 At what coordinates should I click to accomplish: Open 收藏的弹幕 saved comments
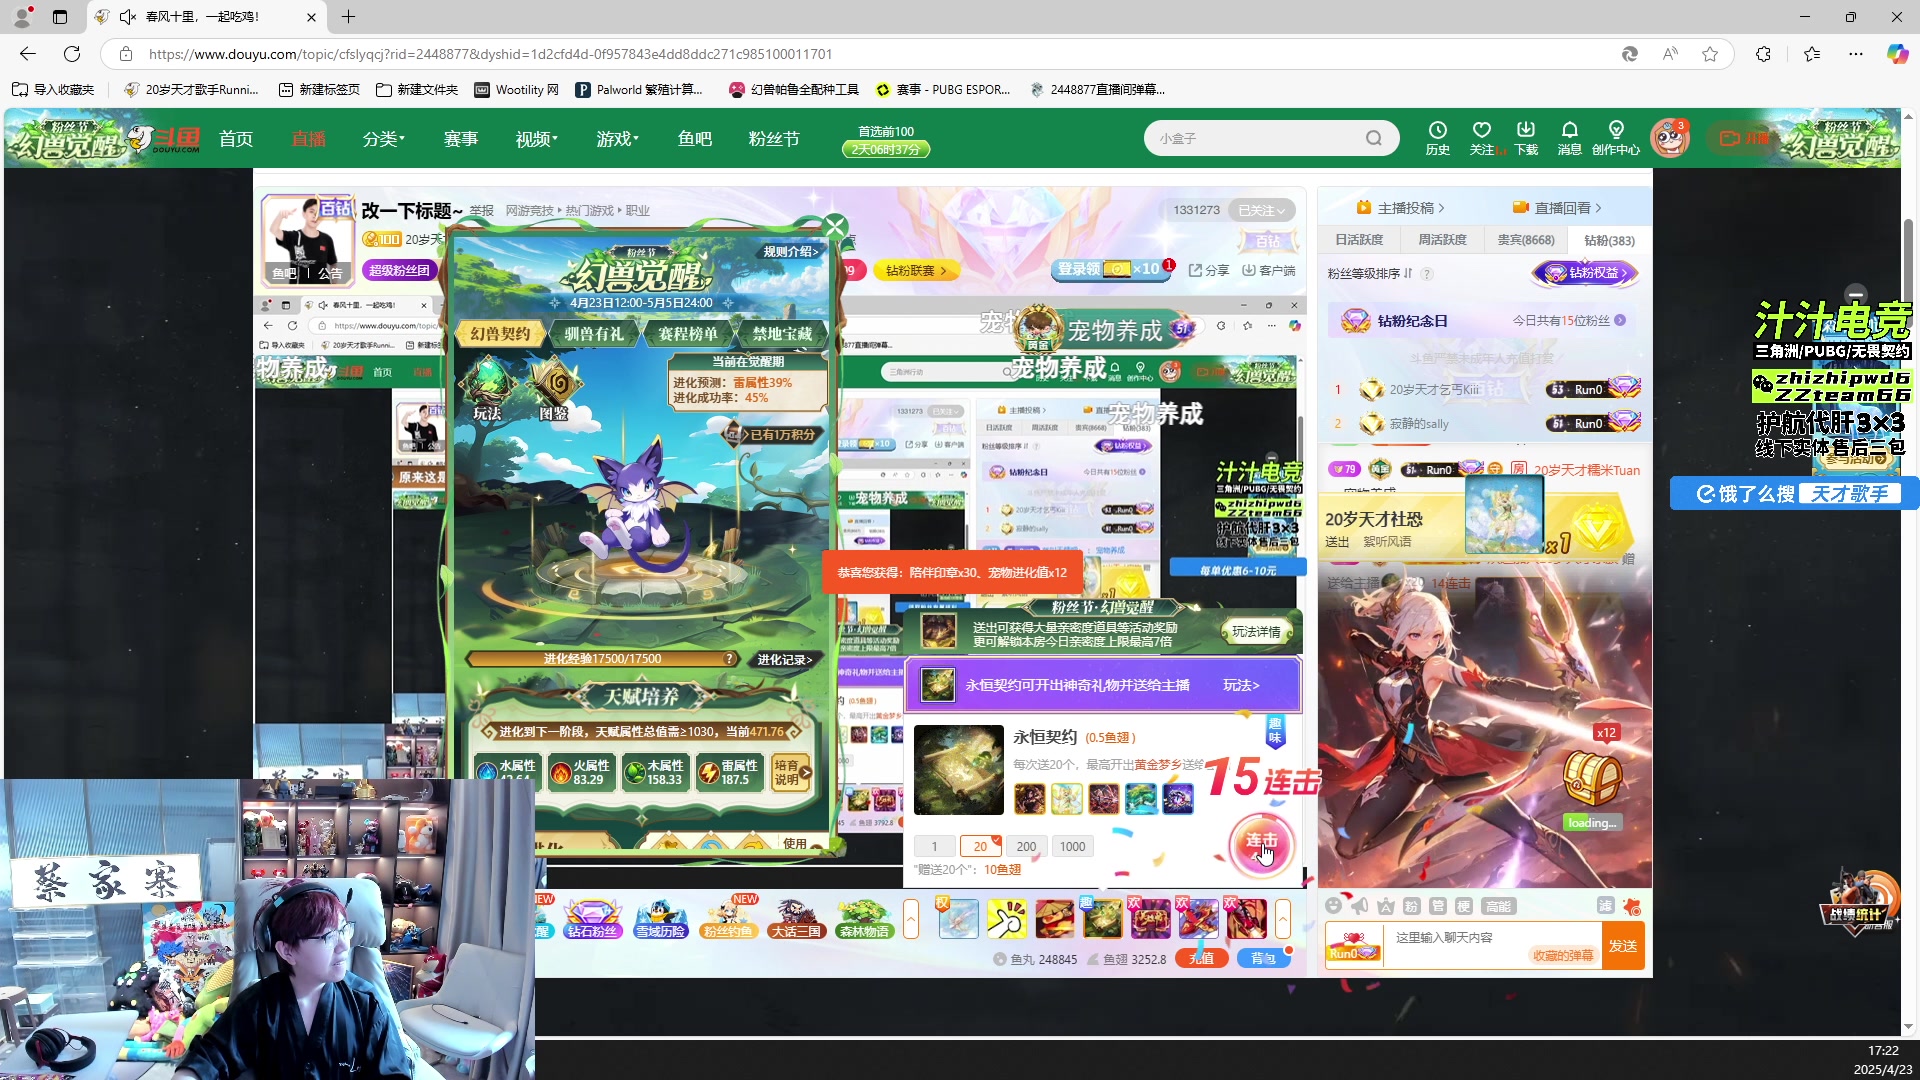pos(1562,956)
